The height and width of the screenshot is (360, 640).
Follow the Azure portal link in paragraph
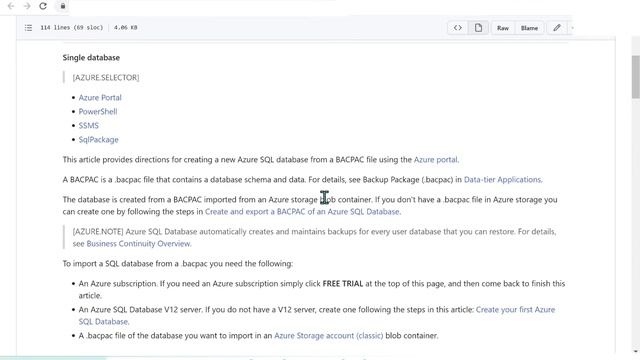click(436, 160)
